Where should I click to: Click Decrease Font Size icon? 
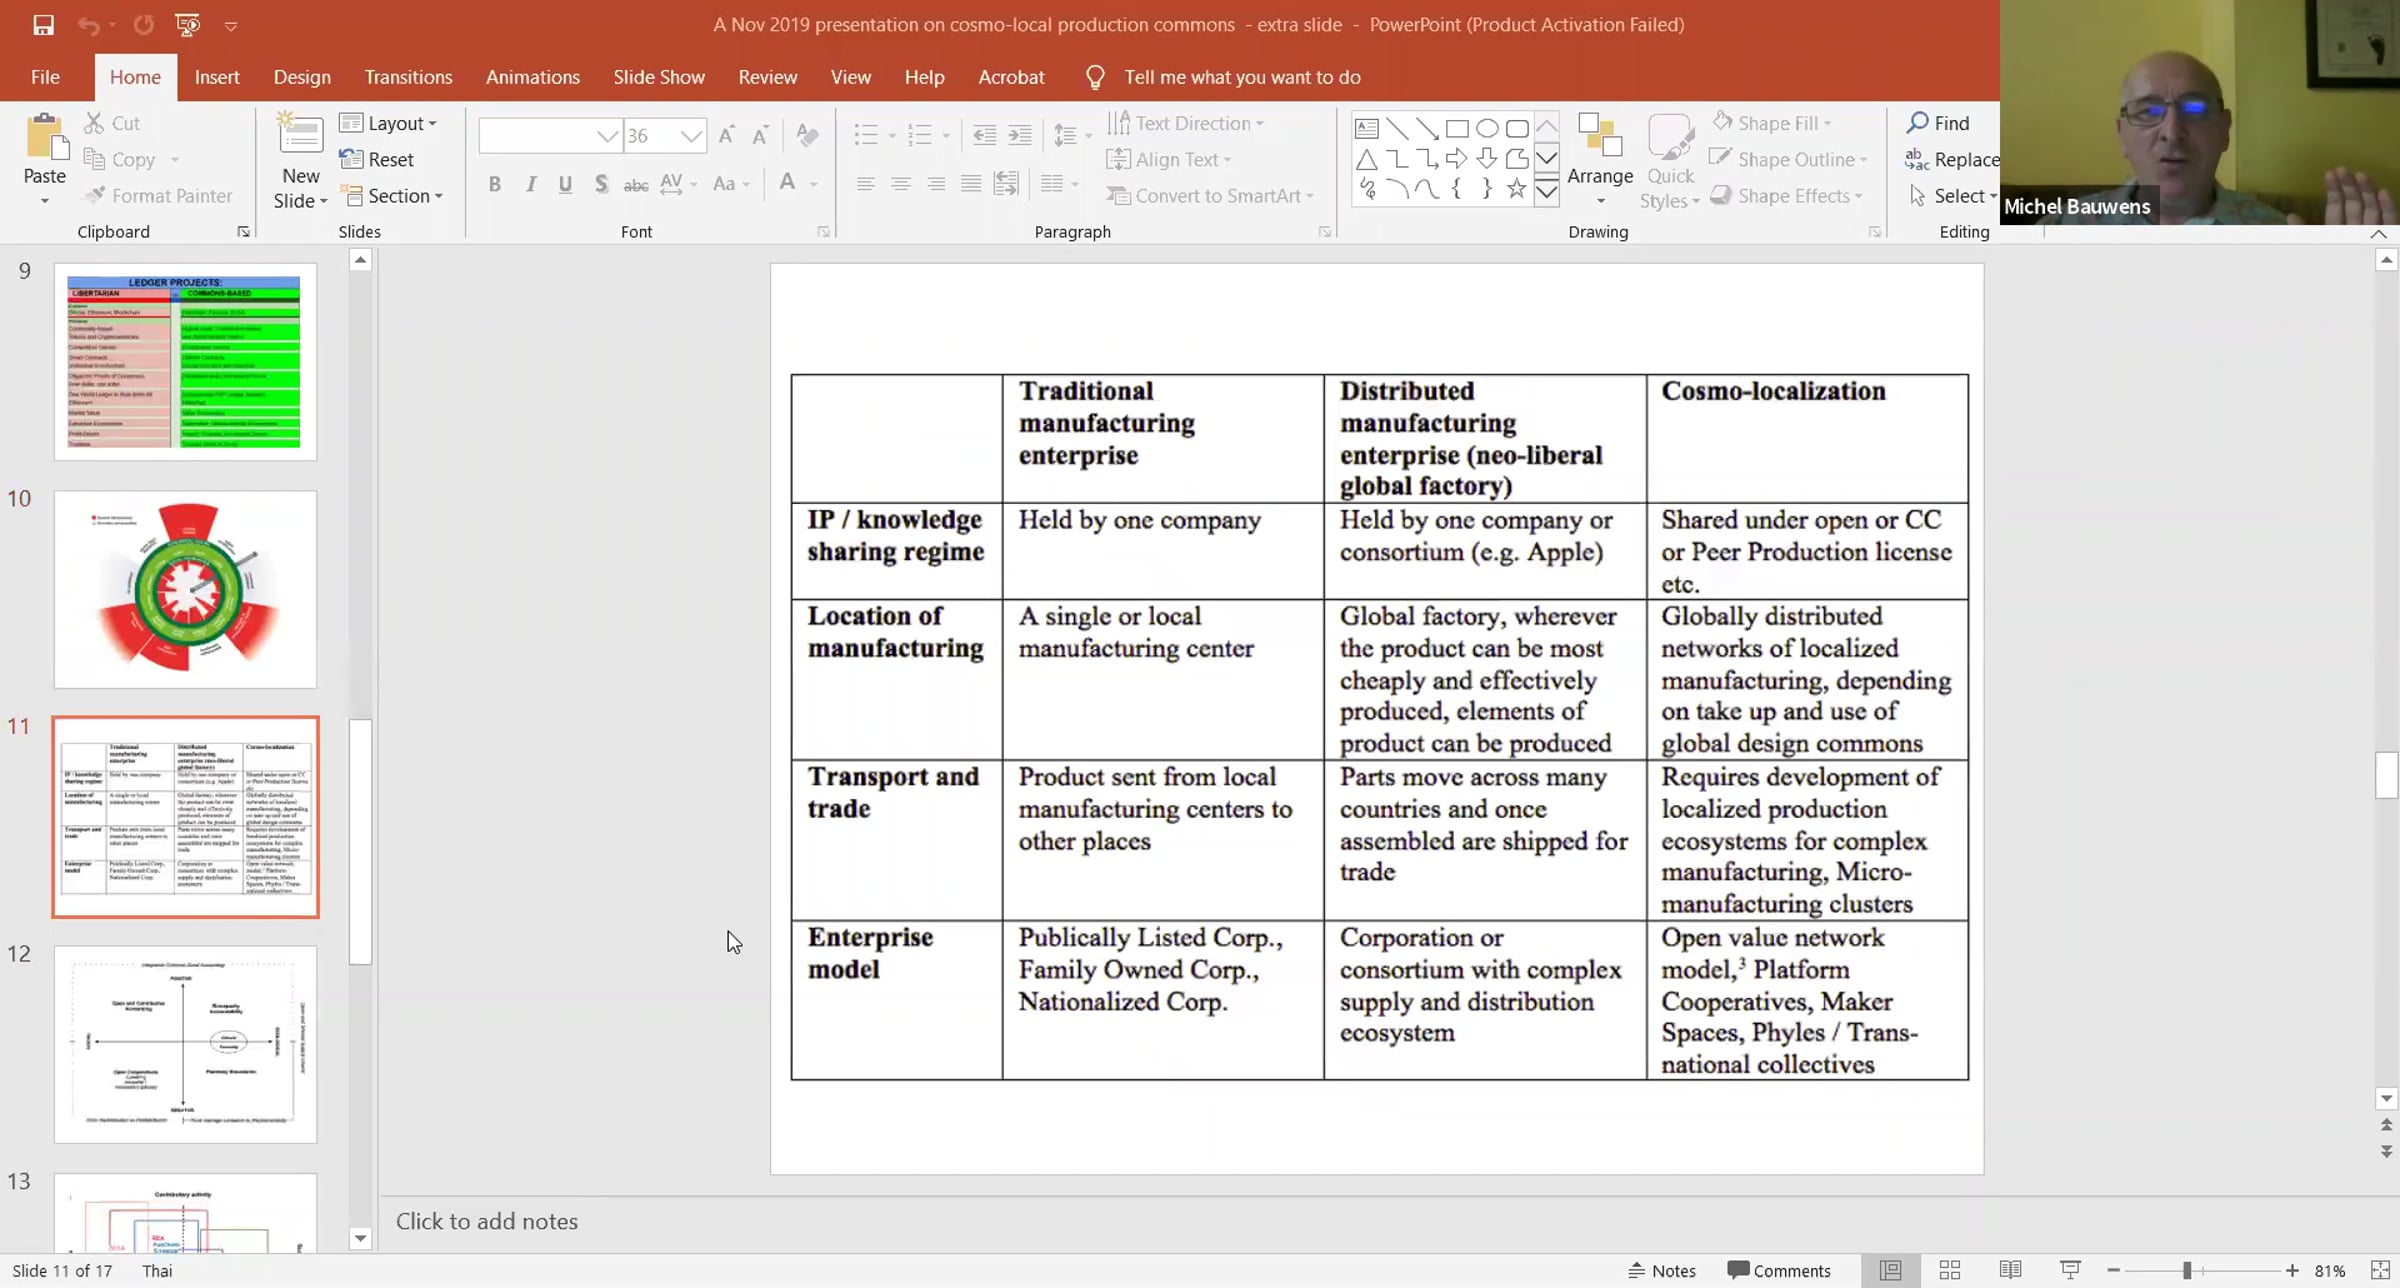point(760,135)
